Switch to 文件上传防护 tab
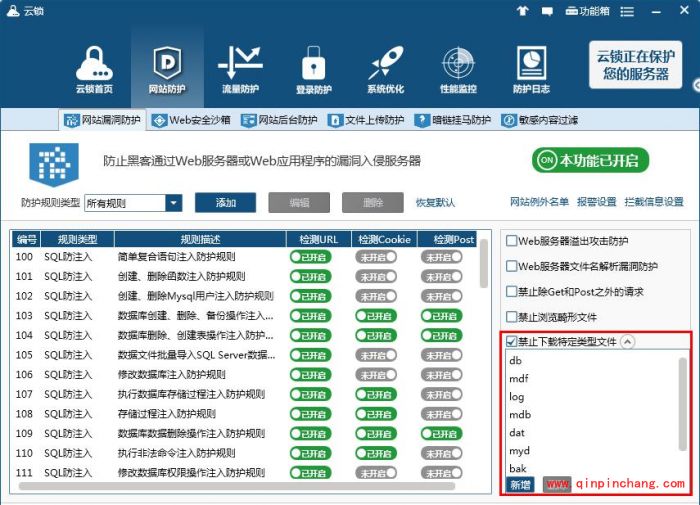Viewport: 700px width, 505px height. 366,120
